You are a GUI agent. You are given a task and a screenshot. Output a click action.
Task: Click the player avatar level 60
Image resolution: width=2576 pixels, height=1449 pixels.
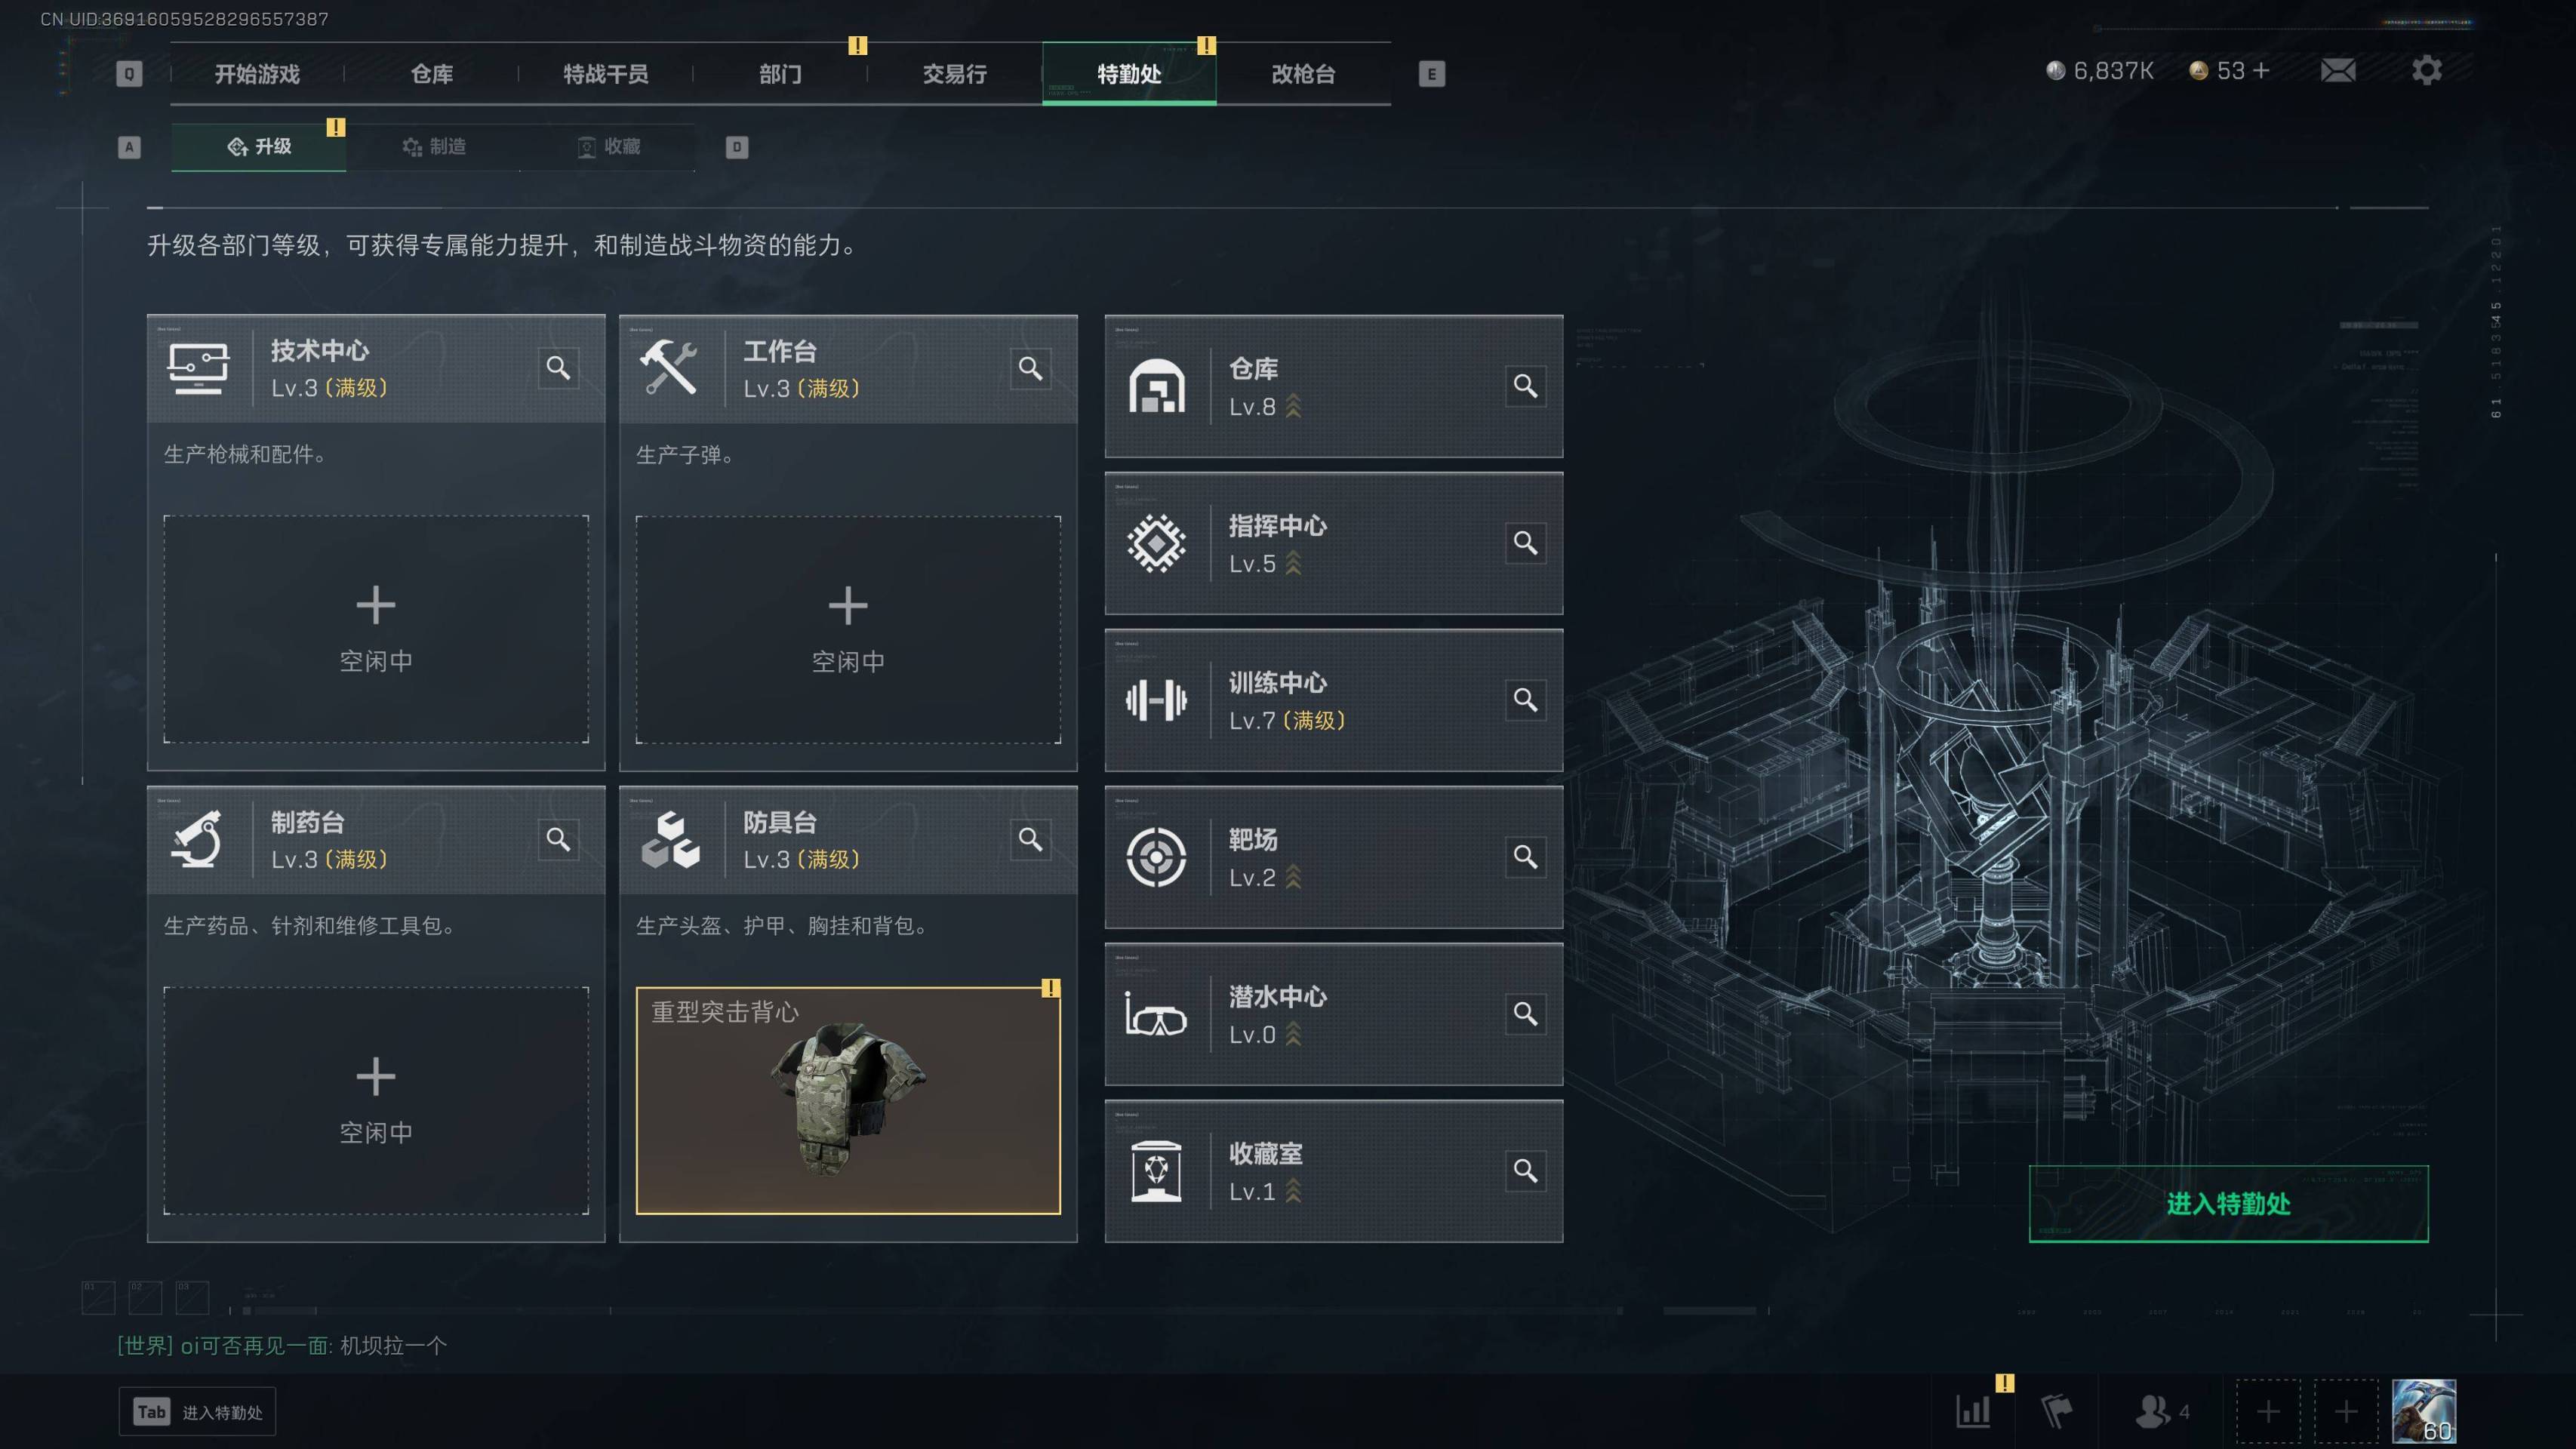pyautogui.click(x=2423, y=1411)
